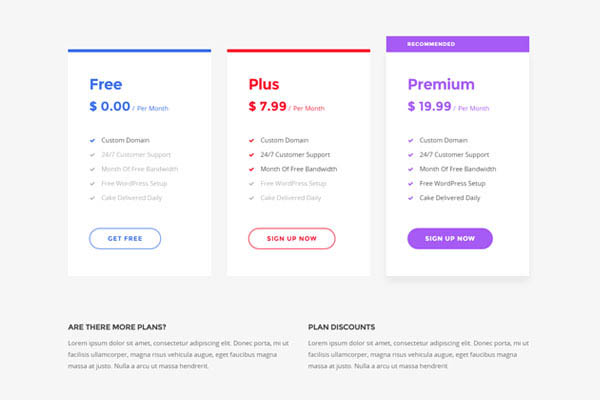Click the checkmark beside Premium Cake Delivered Daily
The height and width of the screenshot is (400, 600).
pos(410,198)
